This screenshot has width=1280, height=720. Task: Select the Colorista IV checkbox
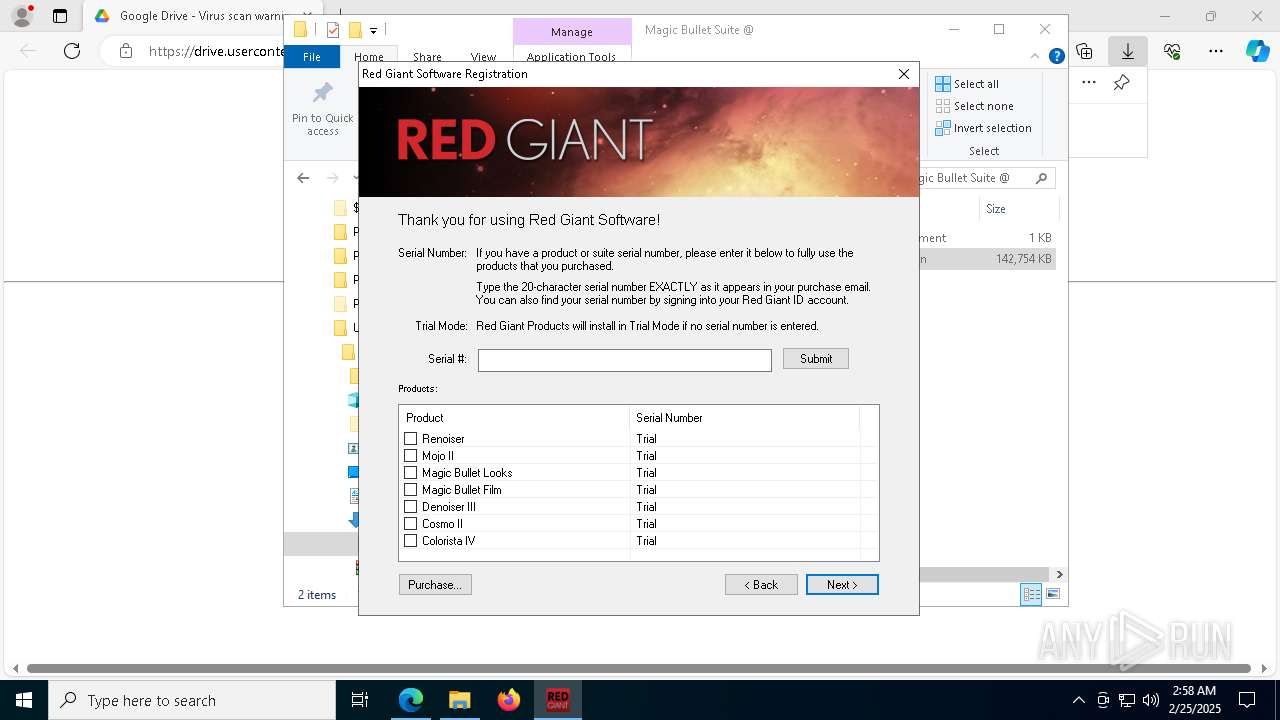tap(410, 541)
